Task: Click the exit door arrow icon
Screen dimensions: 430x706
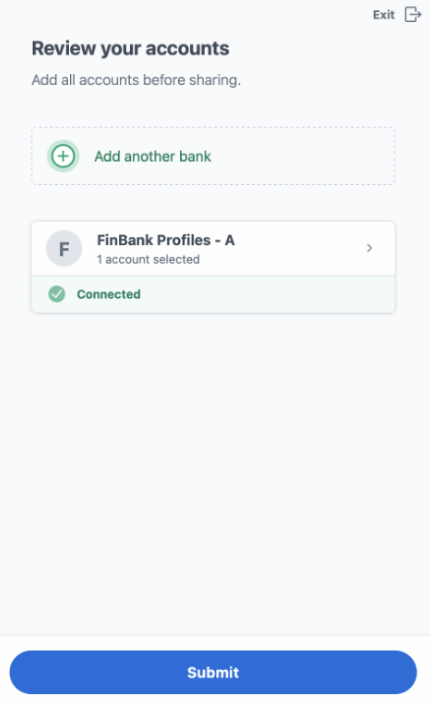Action: click(412, 14)
